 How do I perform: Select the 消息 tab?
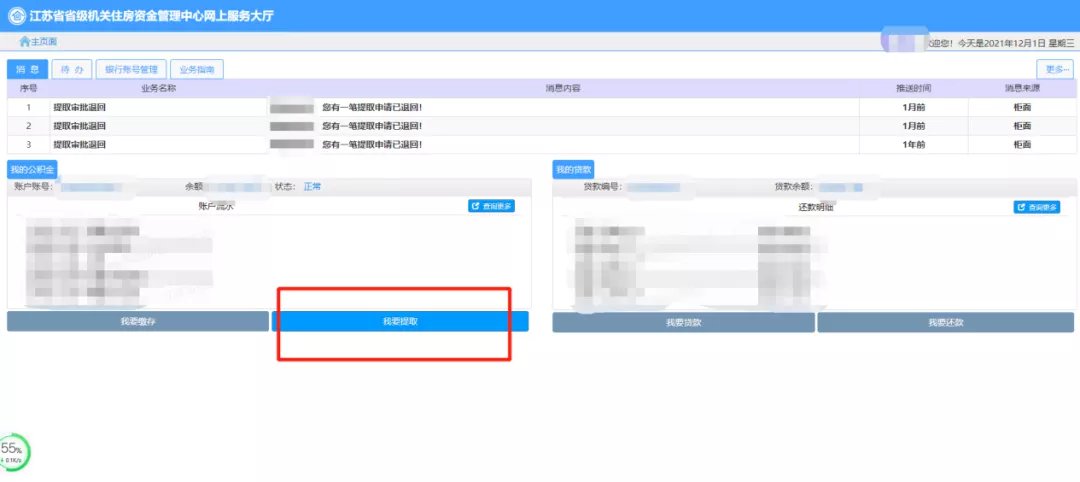click(x=28, y=70)
